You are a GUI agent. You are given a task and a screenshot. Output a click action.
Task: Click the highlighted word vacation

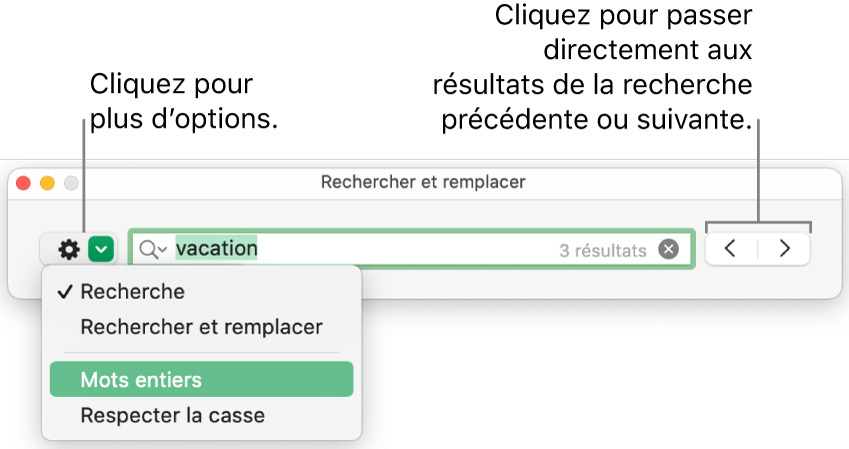point(216,248)
